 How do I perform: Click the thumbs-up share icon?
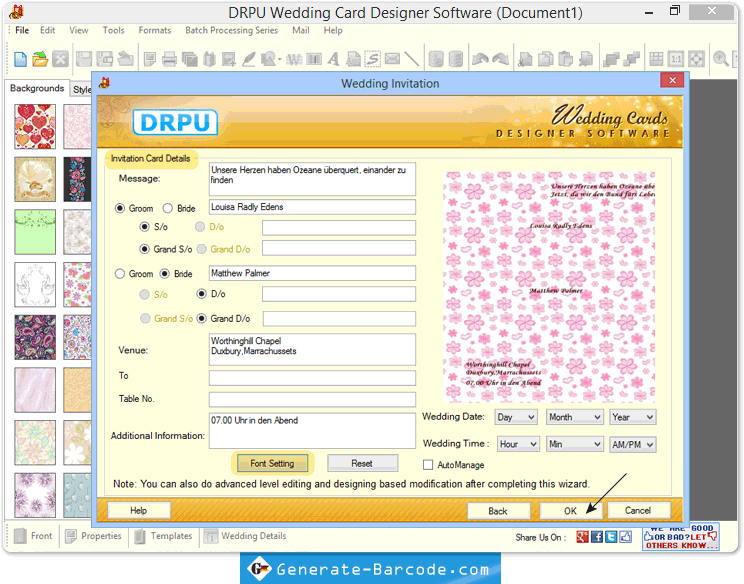click(x=626, y=537)
